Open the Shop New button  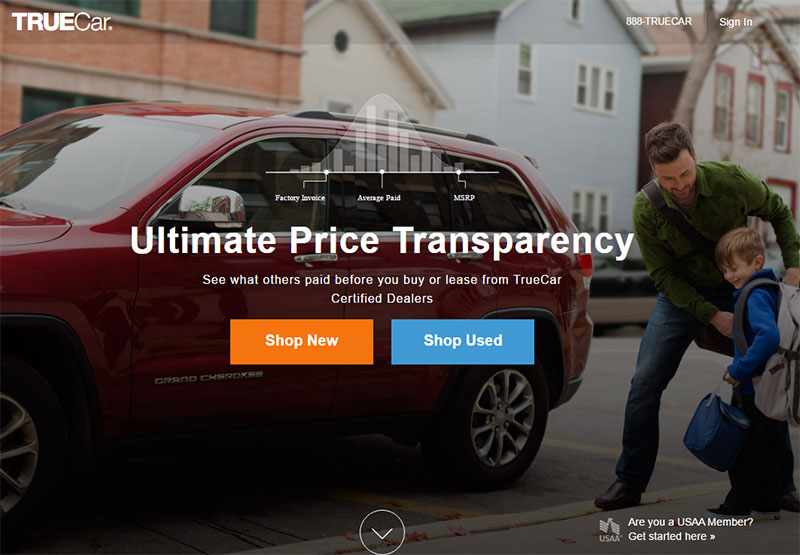pyautogui.click(x=302, y=341)
